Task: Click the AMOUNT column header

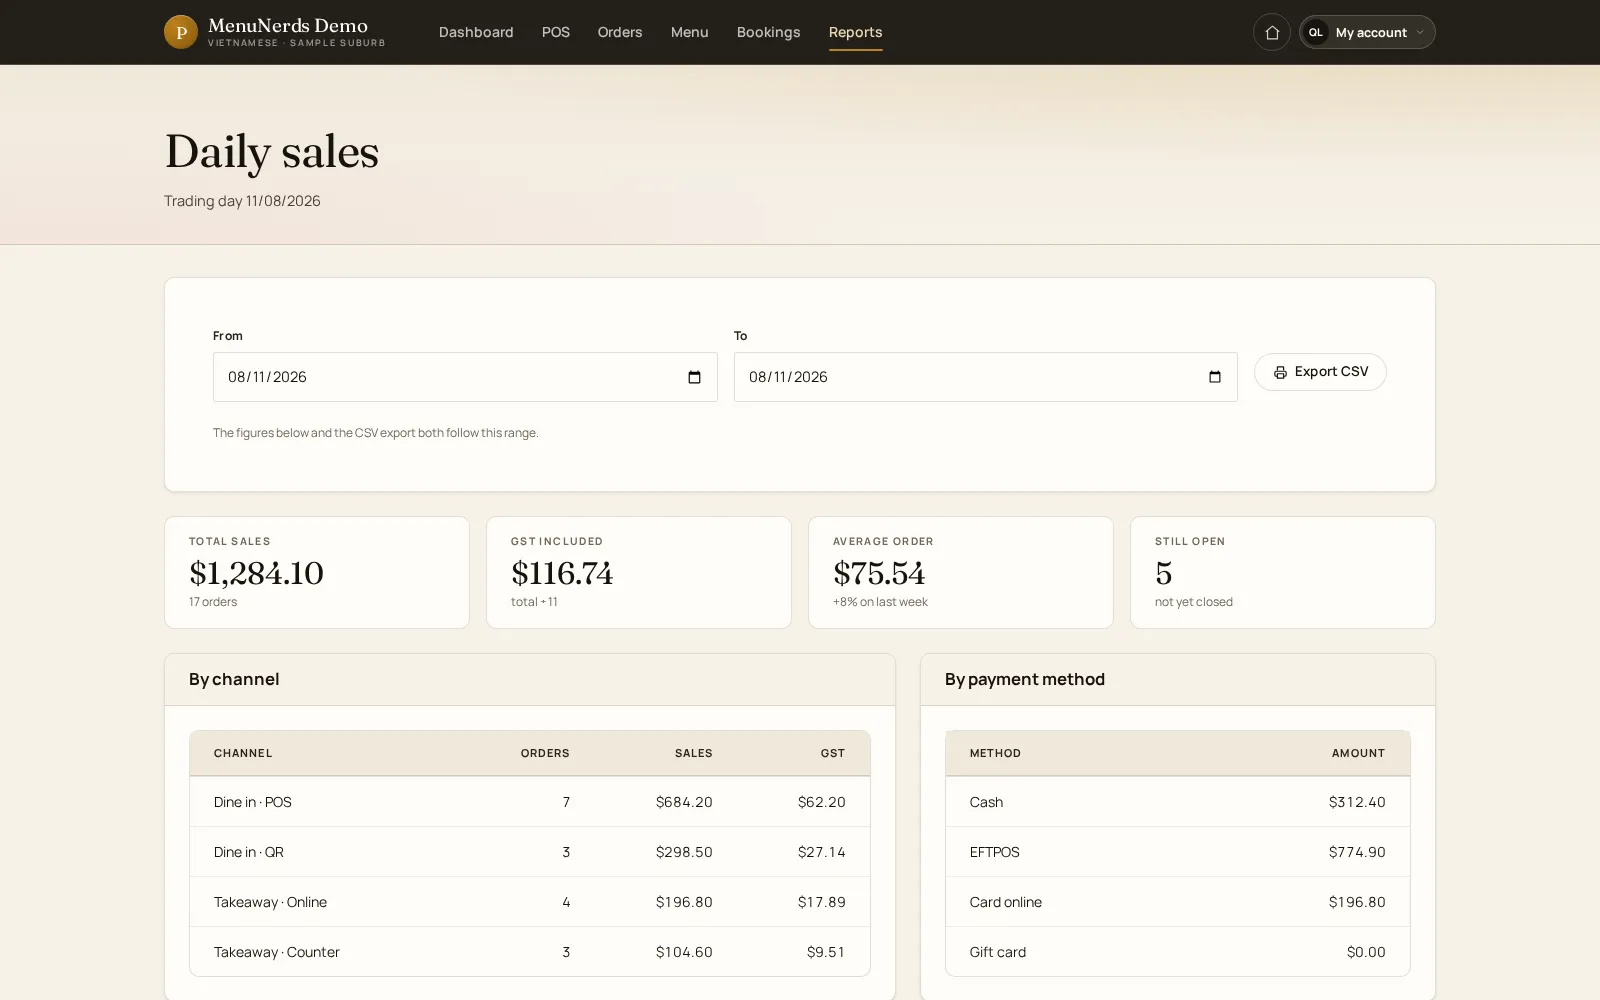Action: click(1358, 753)
